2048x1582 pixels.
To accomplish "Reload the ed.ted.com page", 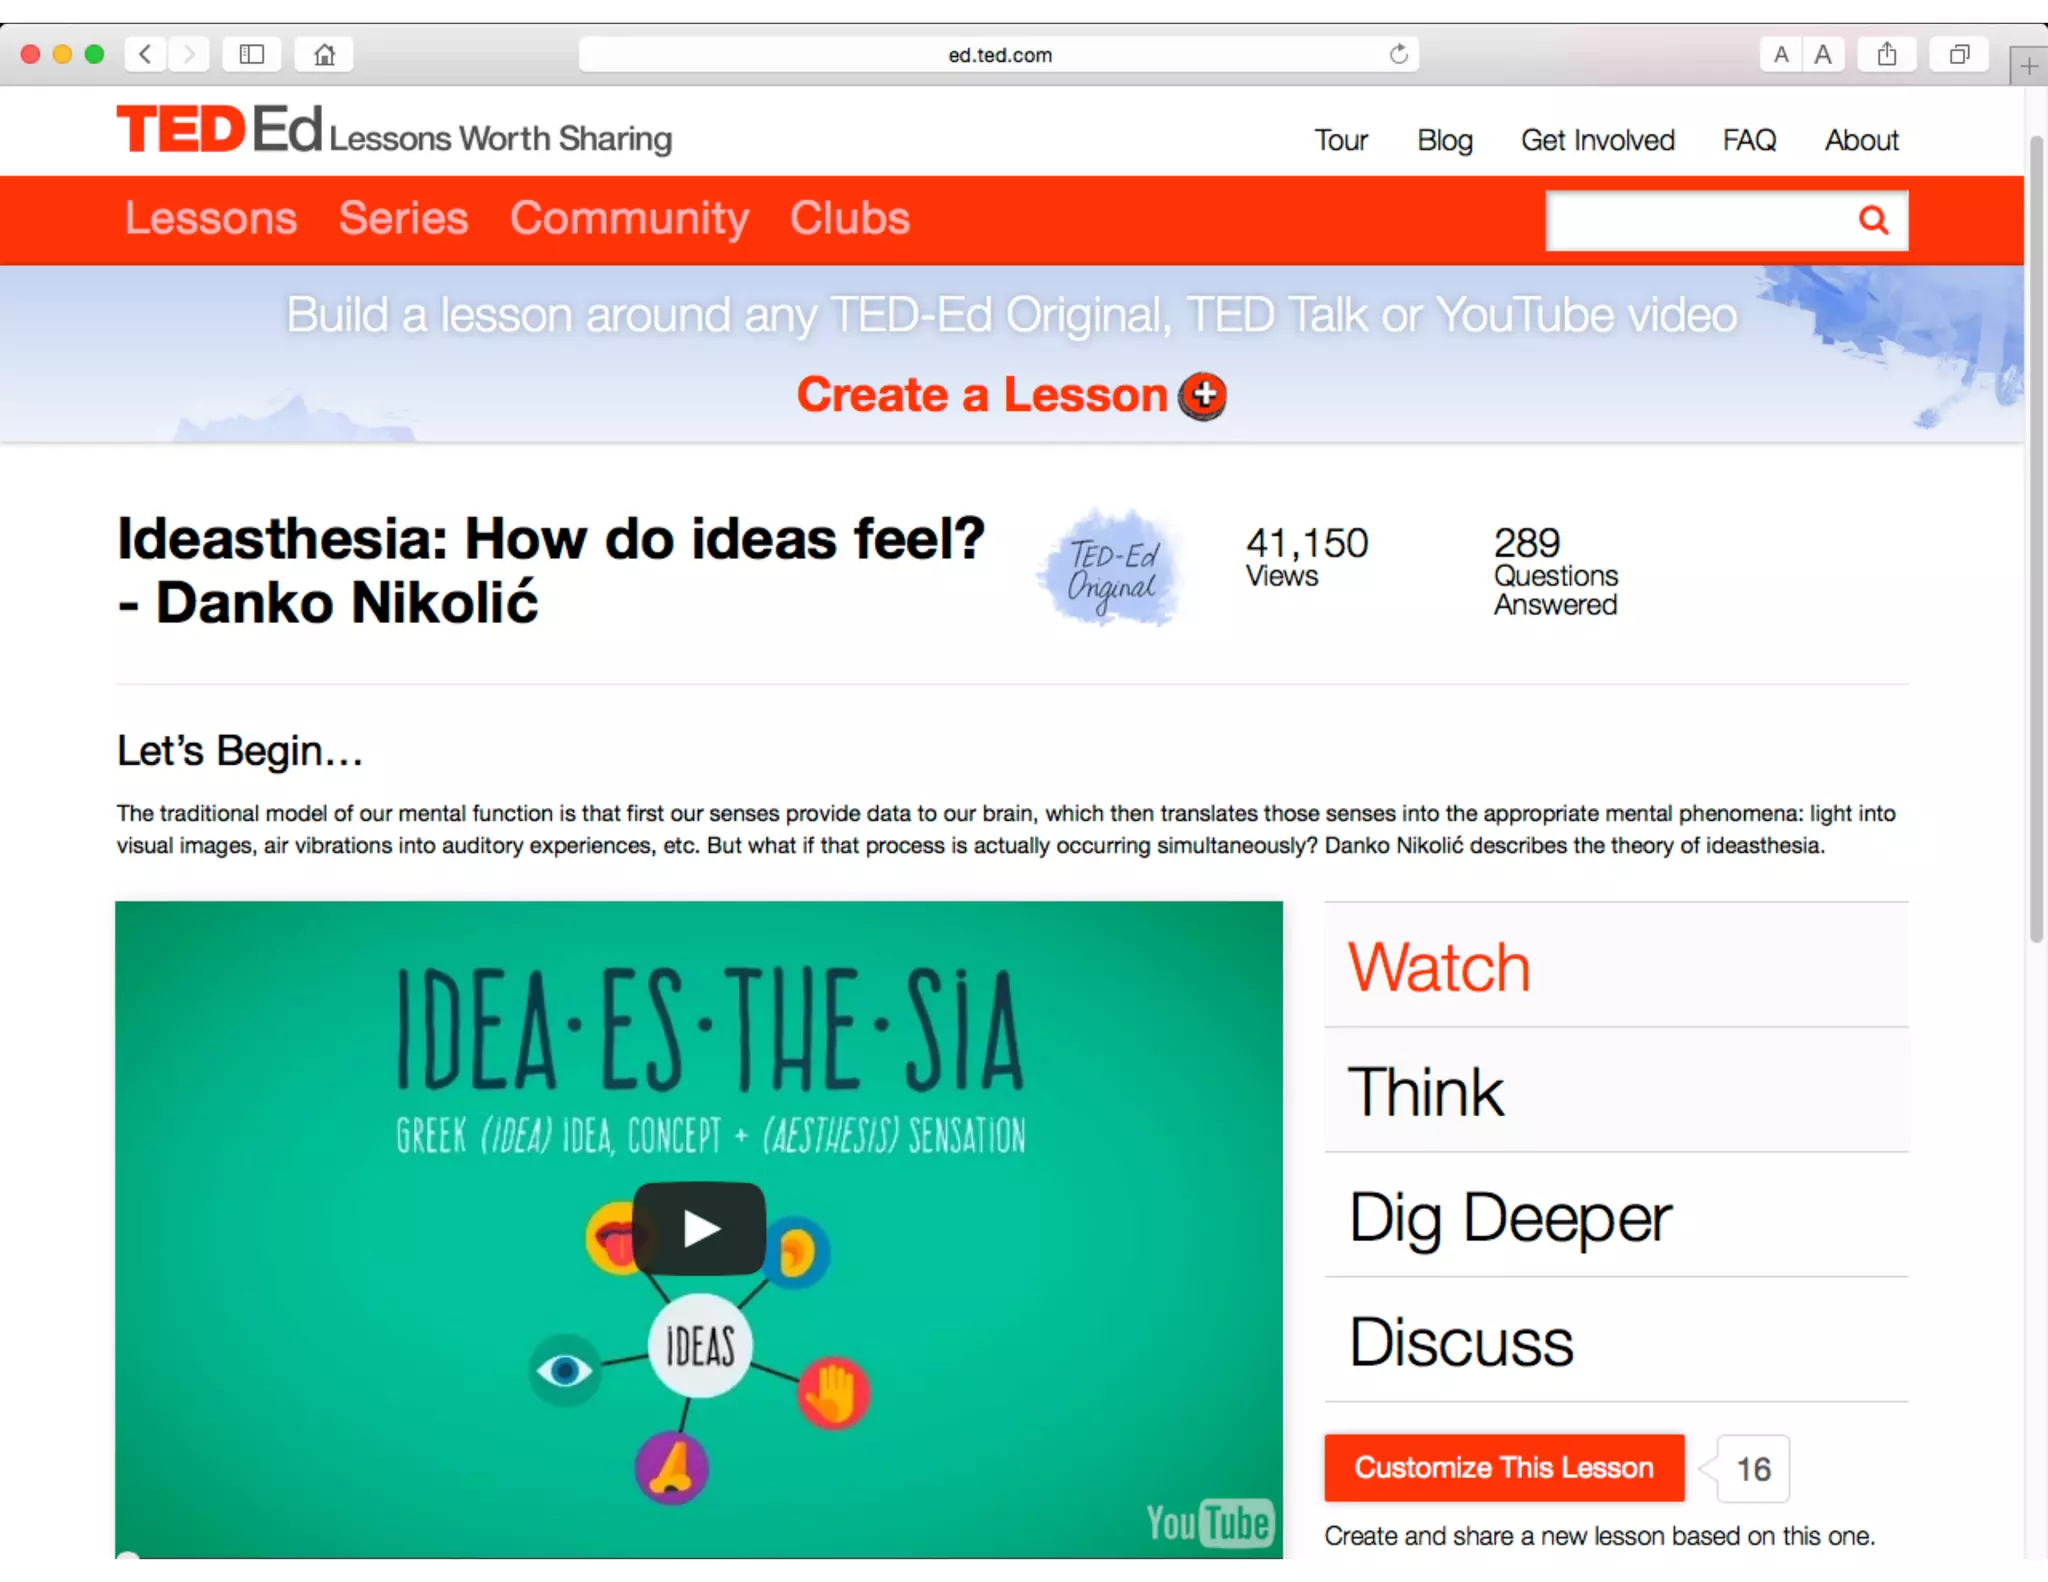I will click(x=1398, y=54).
